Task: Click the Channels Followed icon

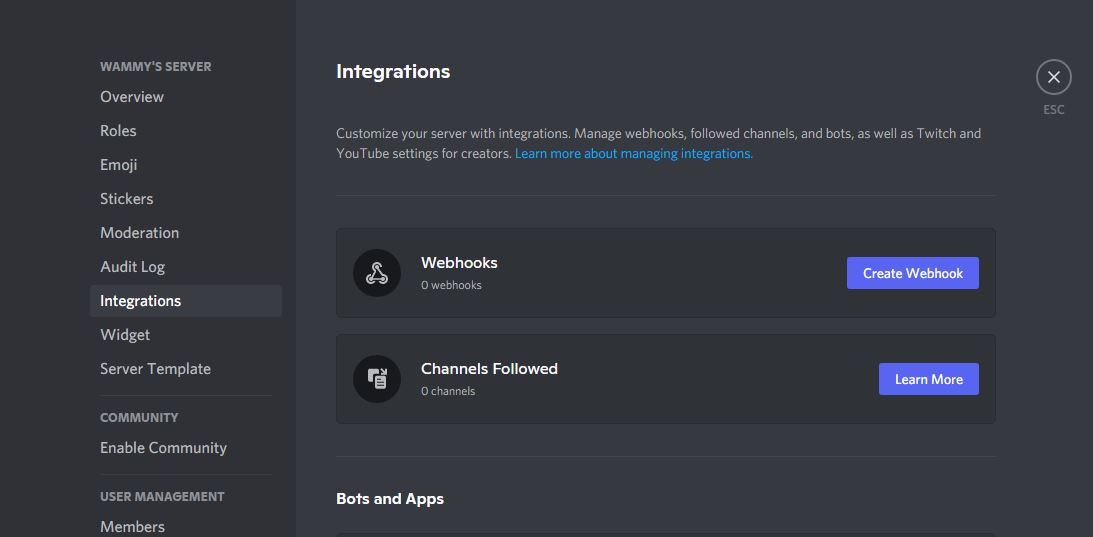Action: (376, 379)
